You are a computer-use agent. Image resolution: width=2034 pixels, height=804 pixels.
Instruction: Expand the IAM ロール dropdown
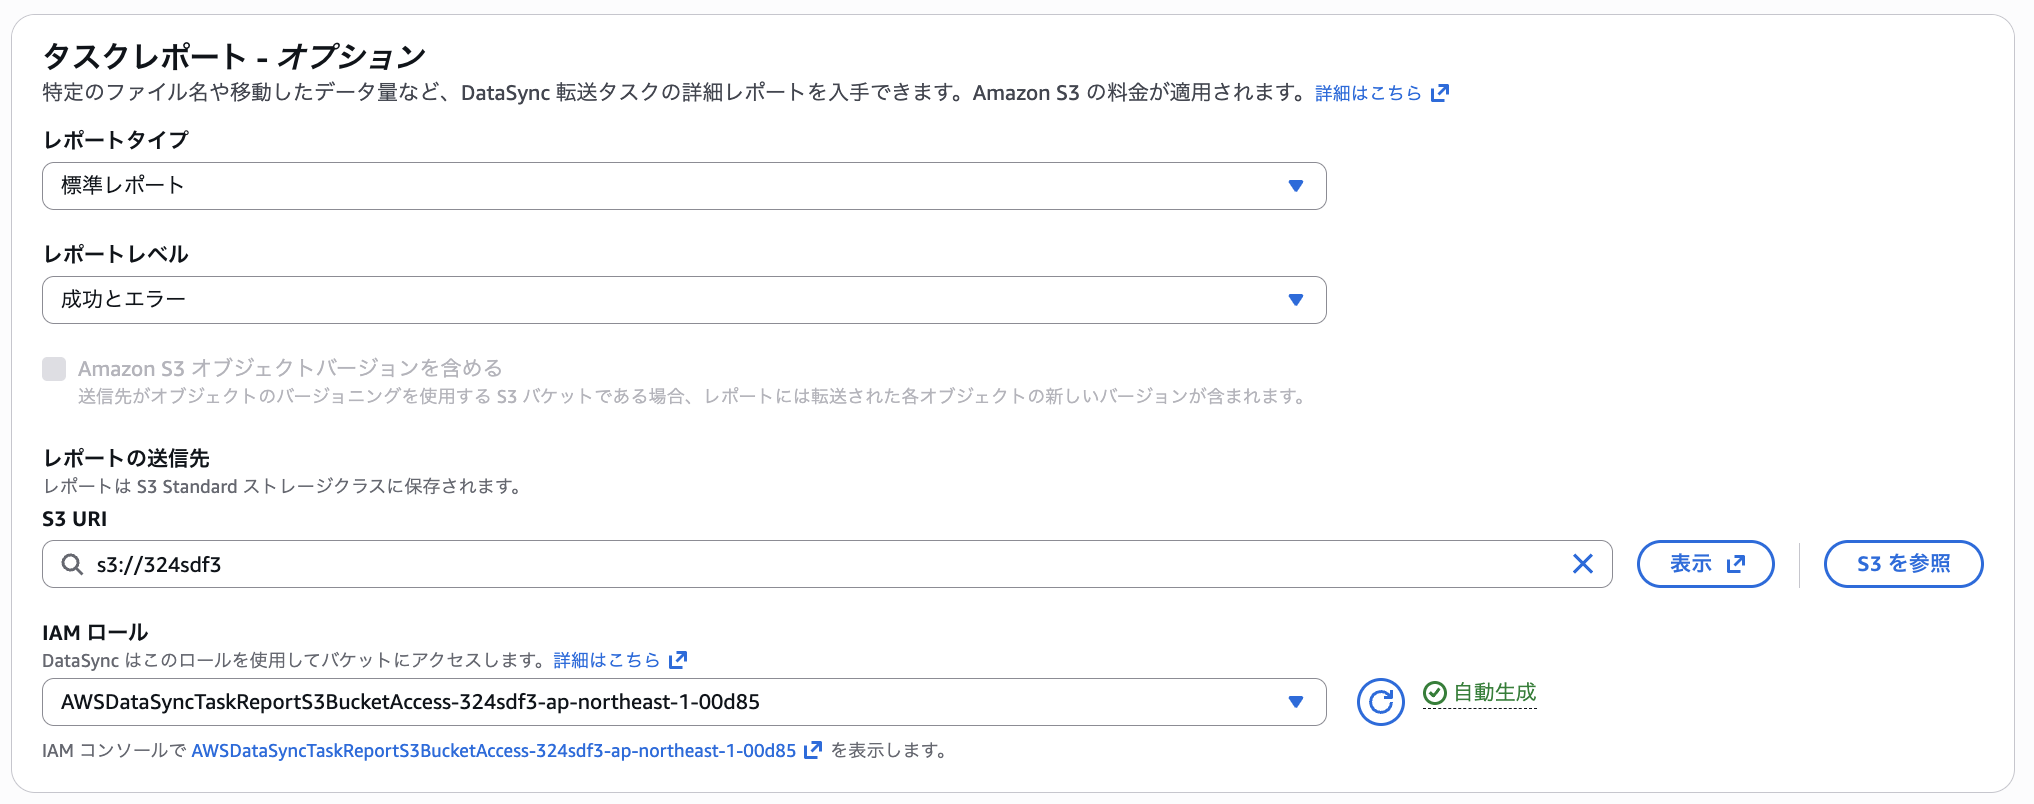(x=684, y=702)
